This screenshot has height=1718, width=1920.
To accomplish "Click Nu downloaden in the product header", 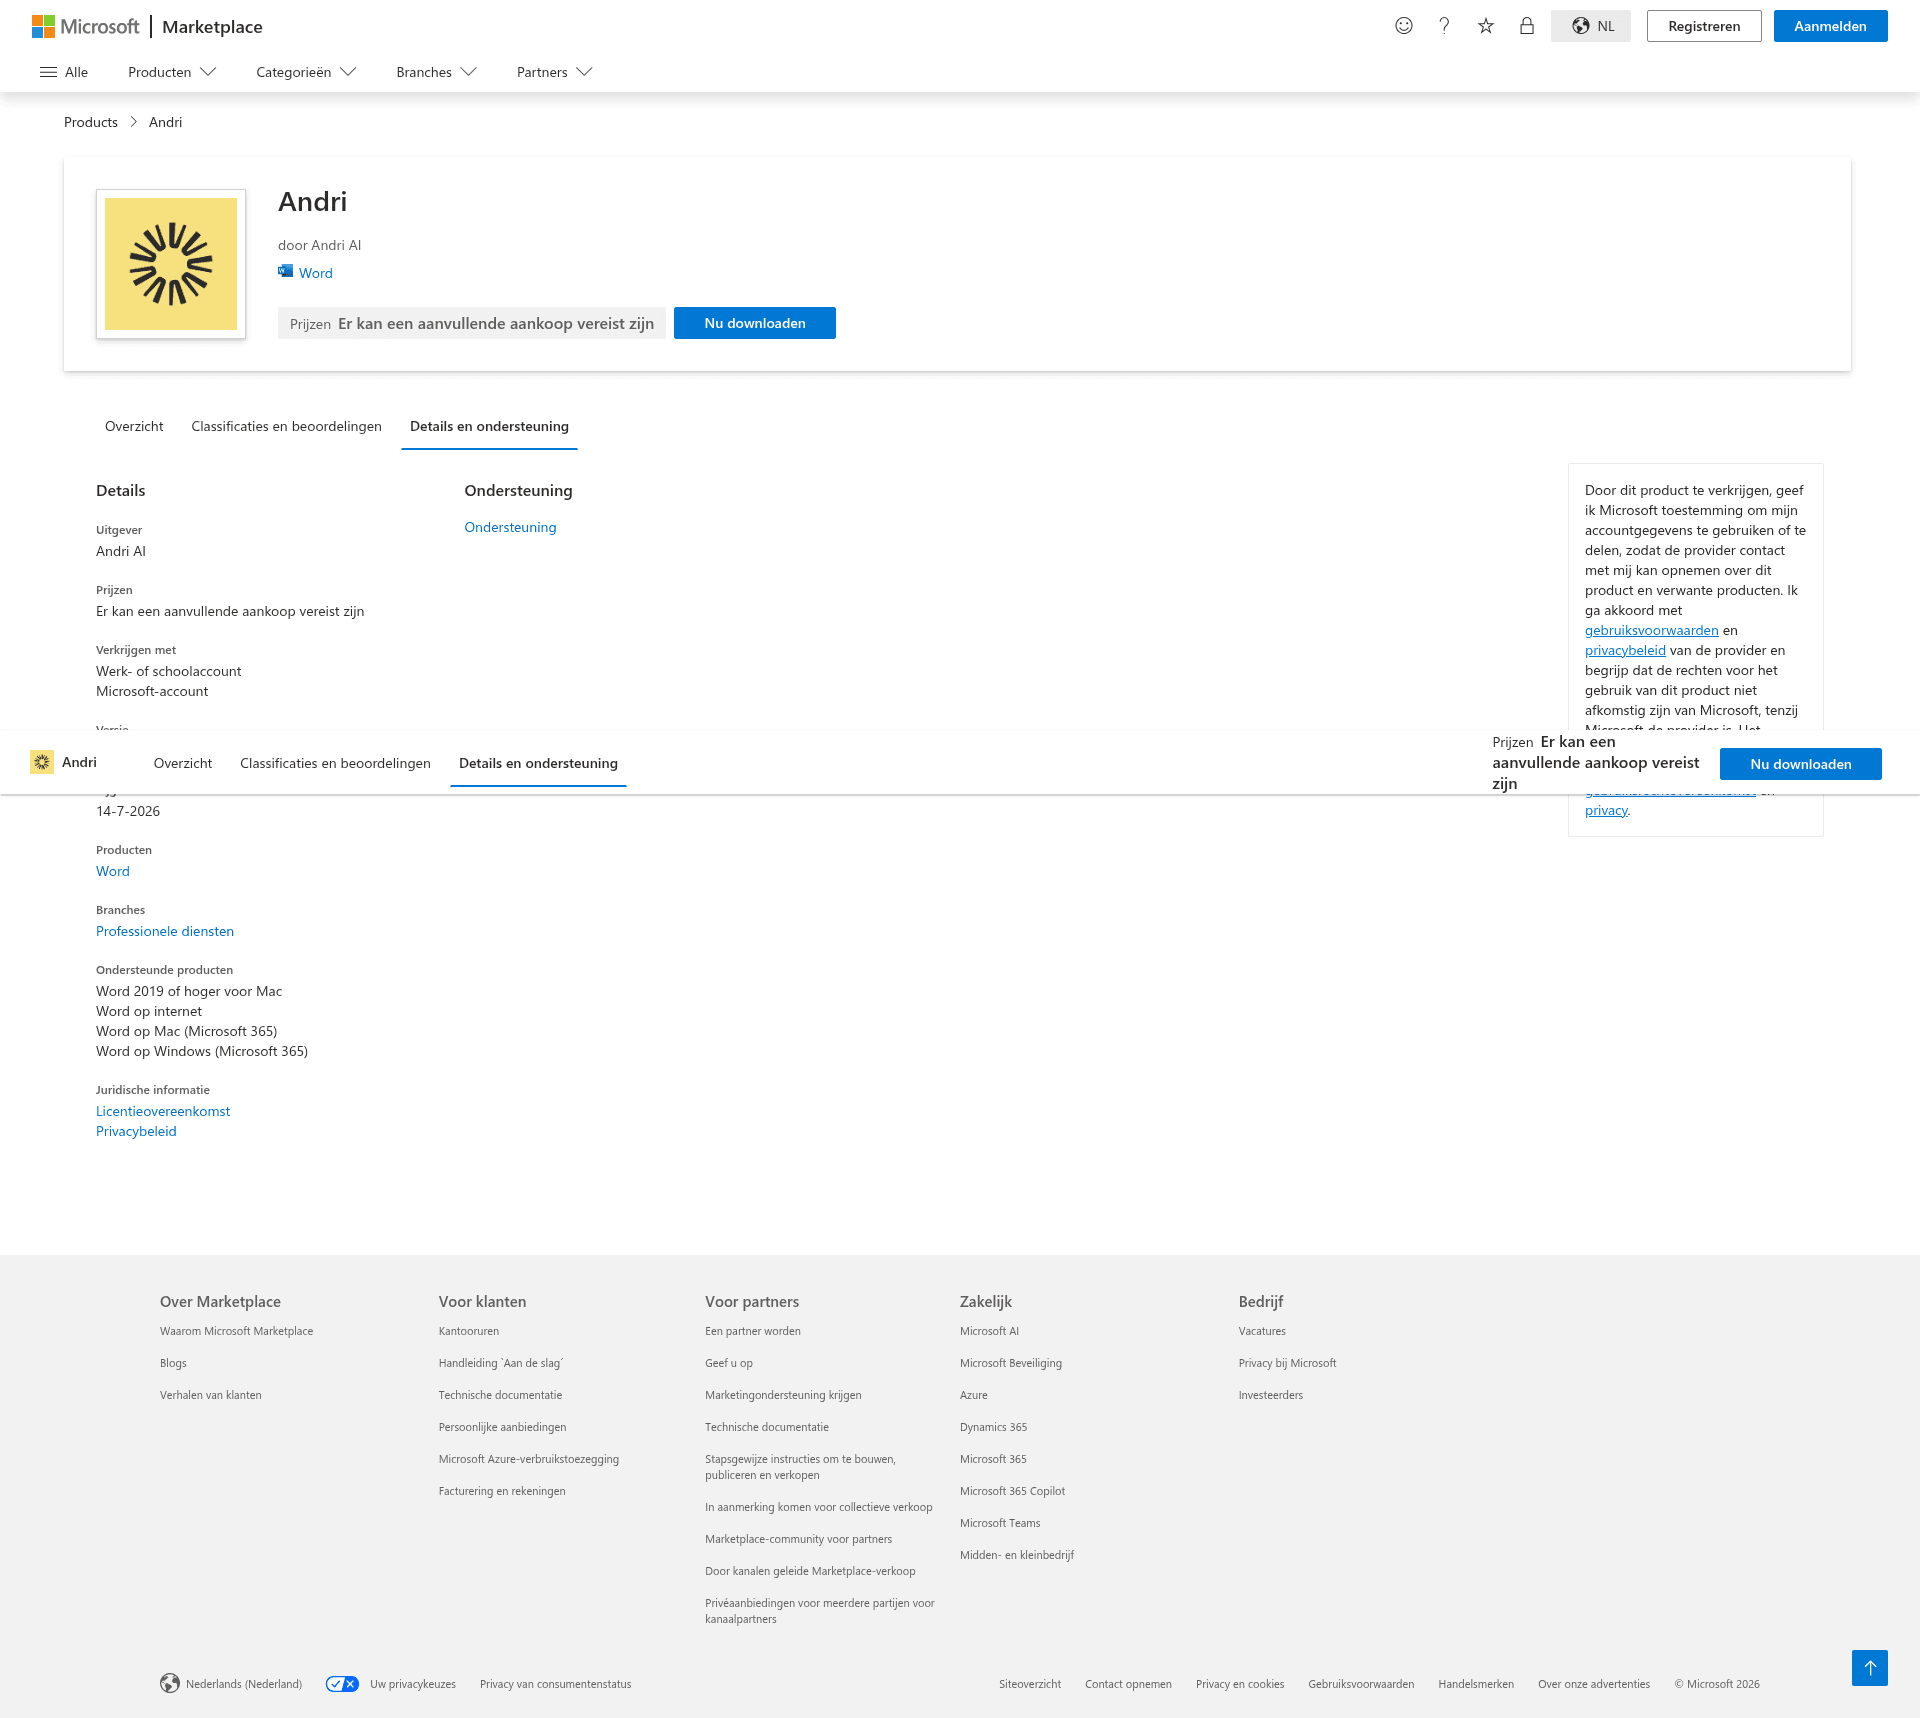I will [755, 323].
